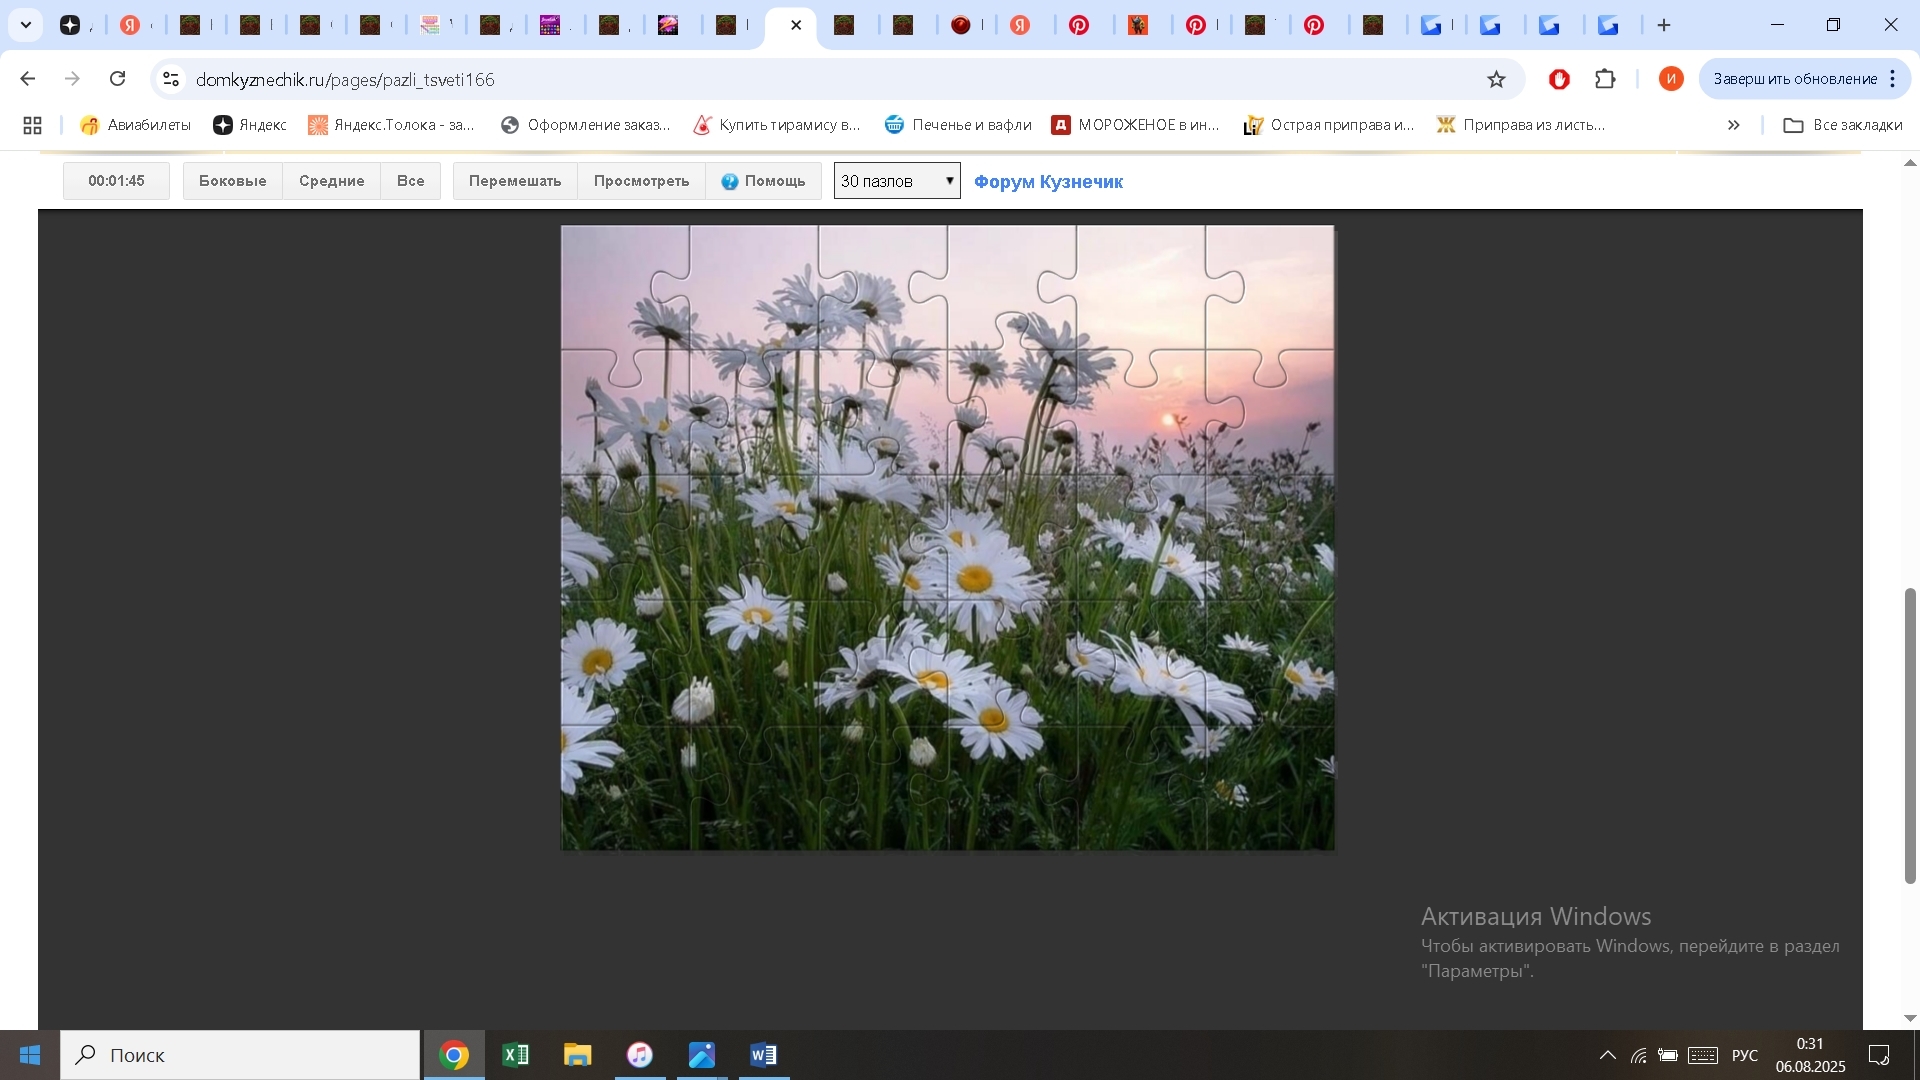Open МОРОЖЕНОЕ в ин... bookmark
1920x1080 pixels.
click(1136, 125)
